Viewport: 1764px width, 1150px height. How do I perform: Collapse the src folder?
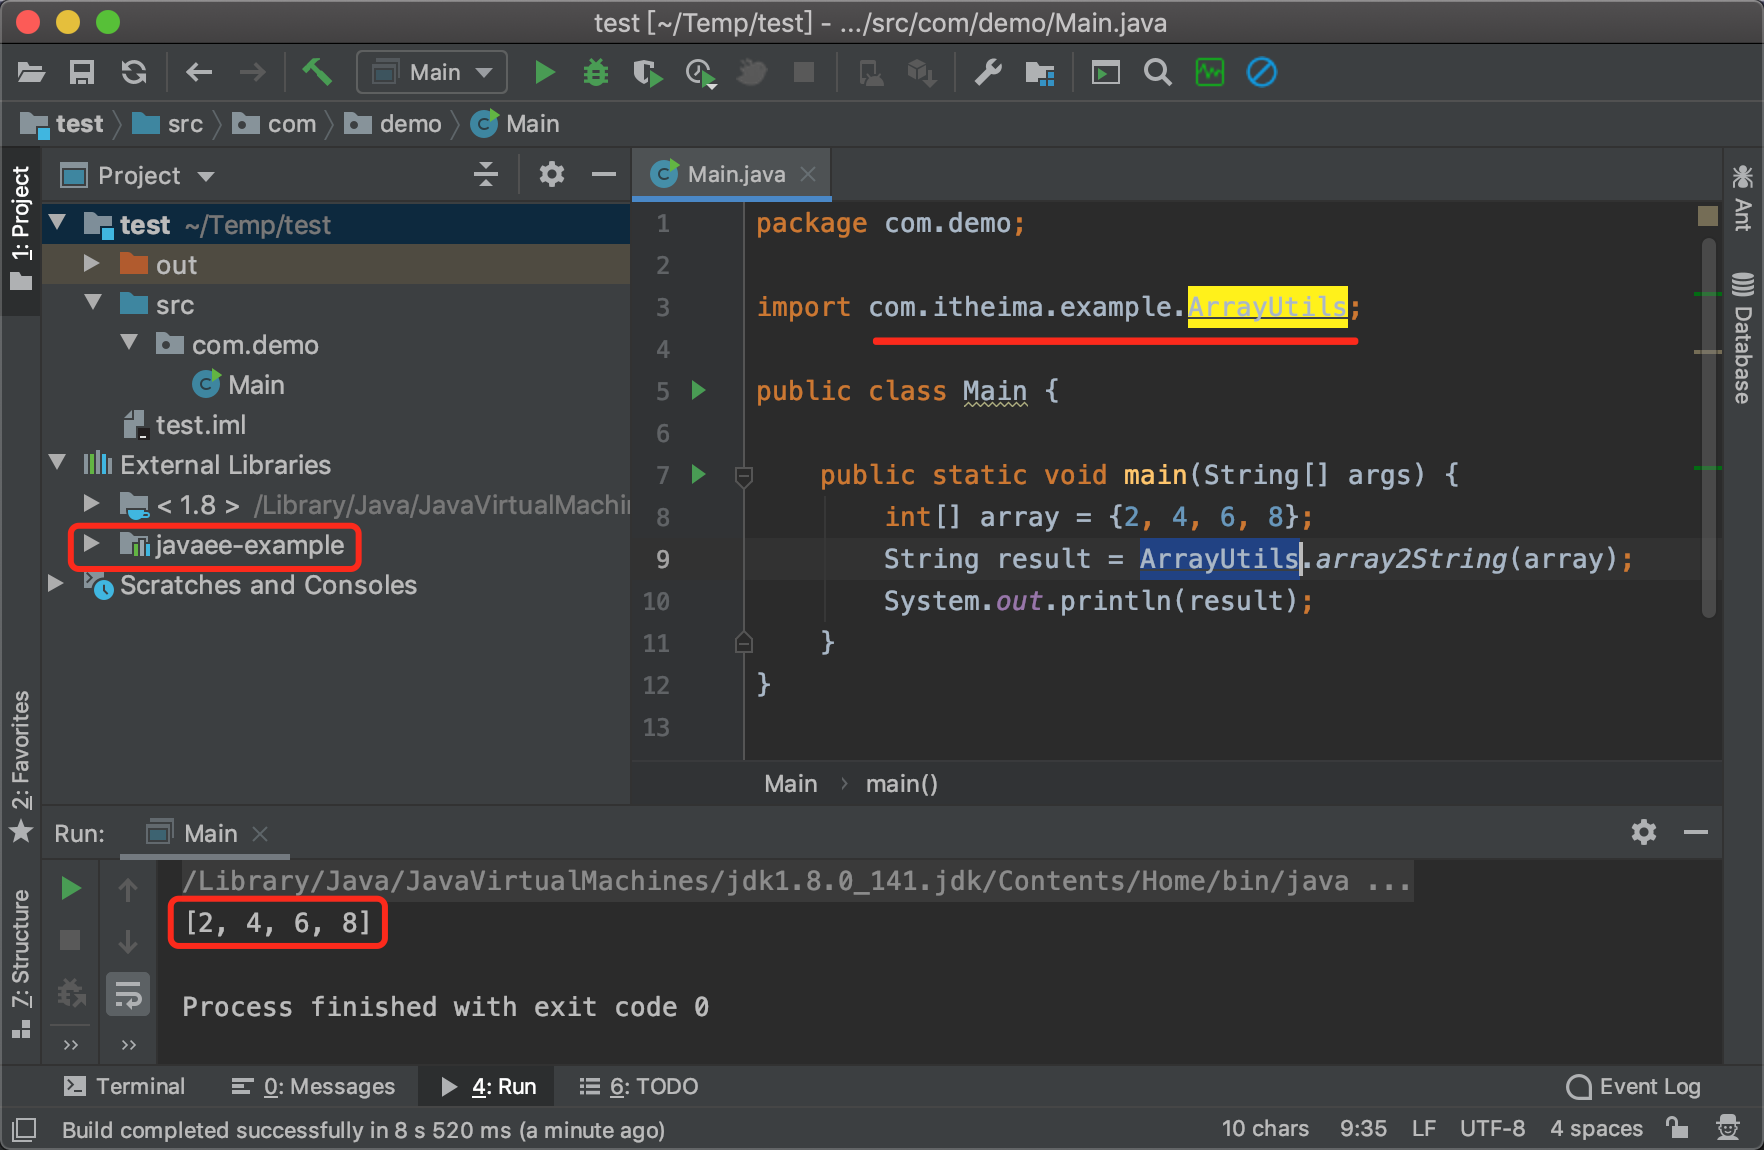click(93, 303)
